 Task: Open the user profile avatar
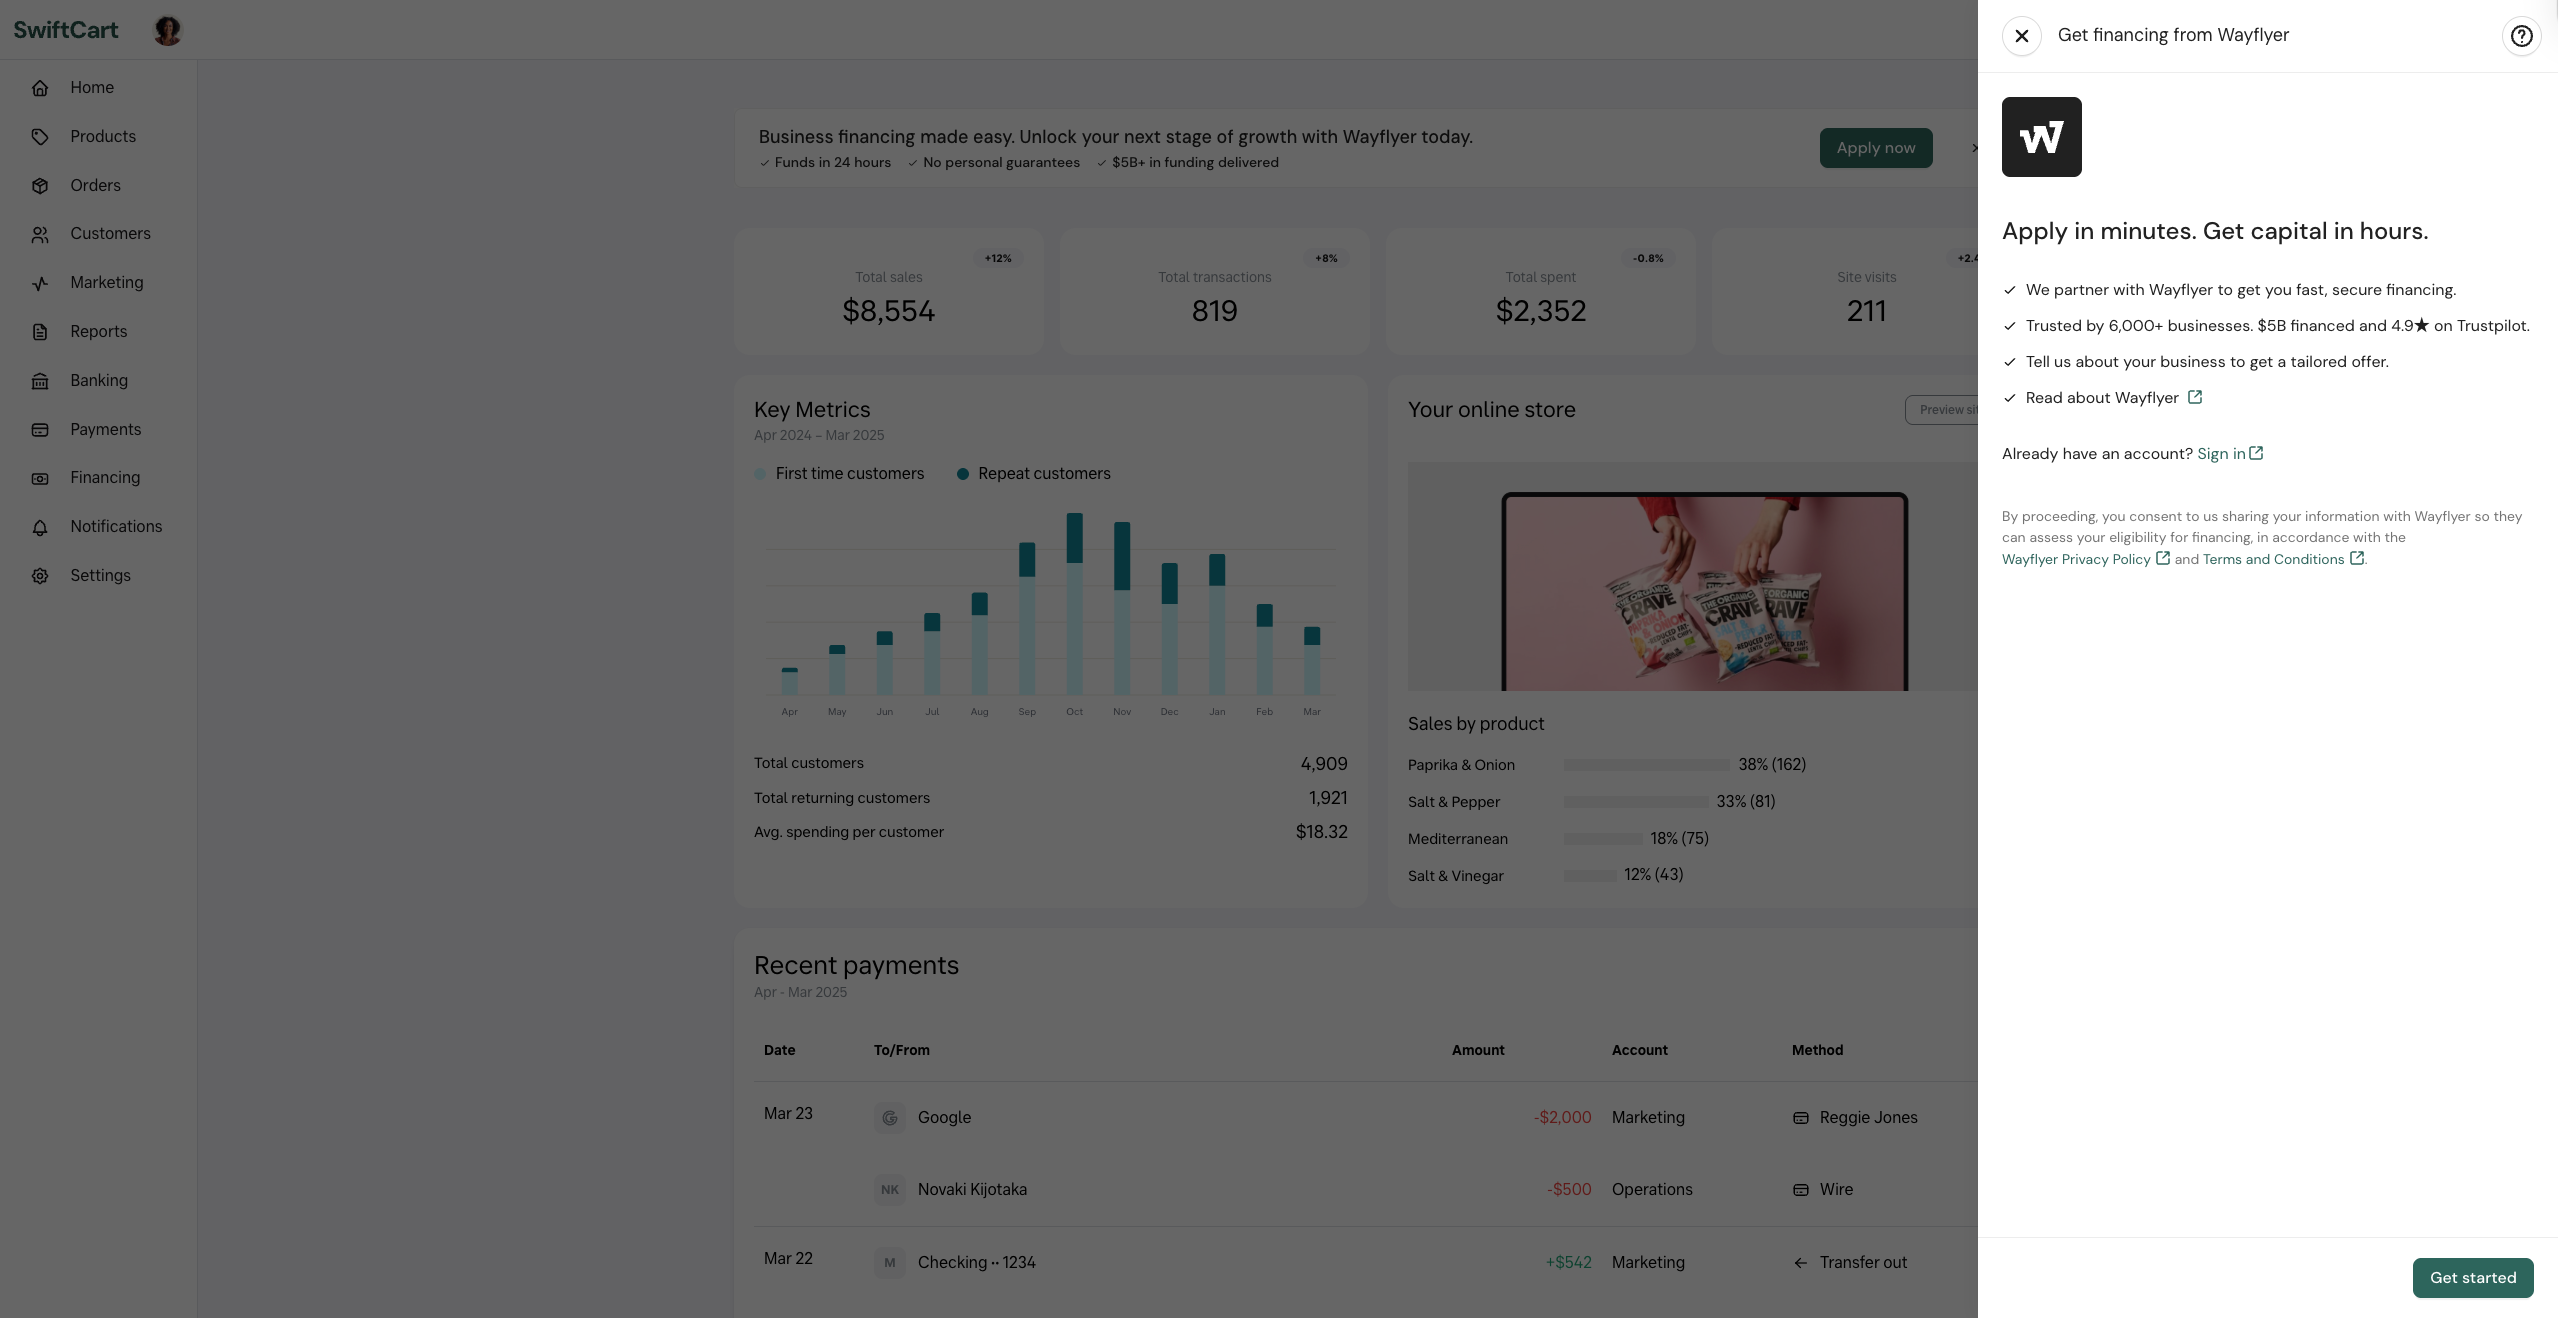pyautogui.click(x=168, y=30)
